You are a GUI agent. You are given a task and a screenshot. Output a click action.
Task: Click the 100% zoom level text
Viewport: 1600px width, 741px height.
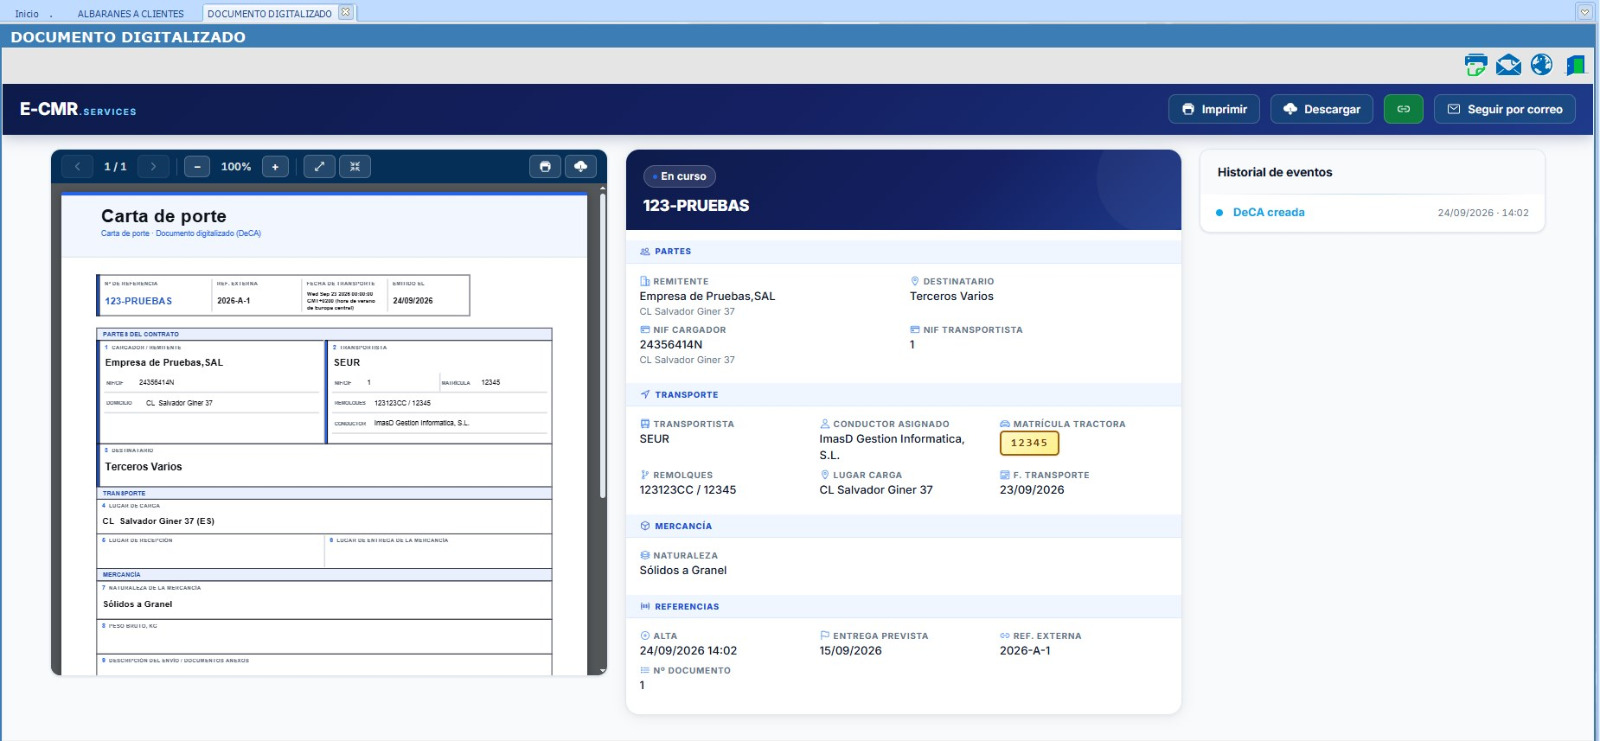click(236, 167)
